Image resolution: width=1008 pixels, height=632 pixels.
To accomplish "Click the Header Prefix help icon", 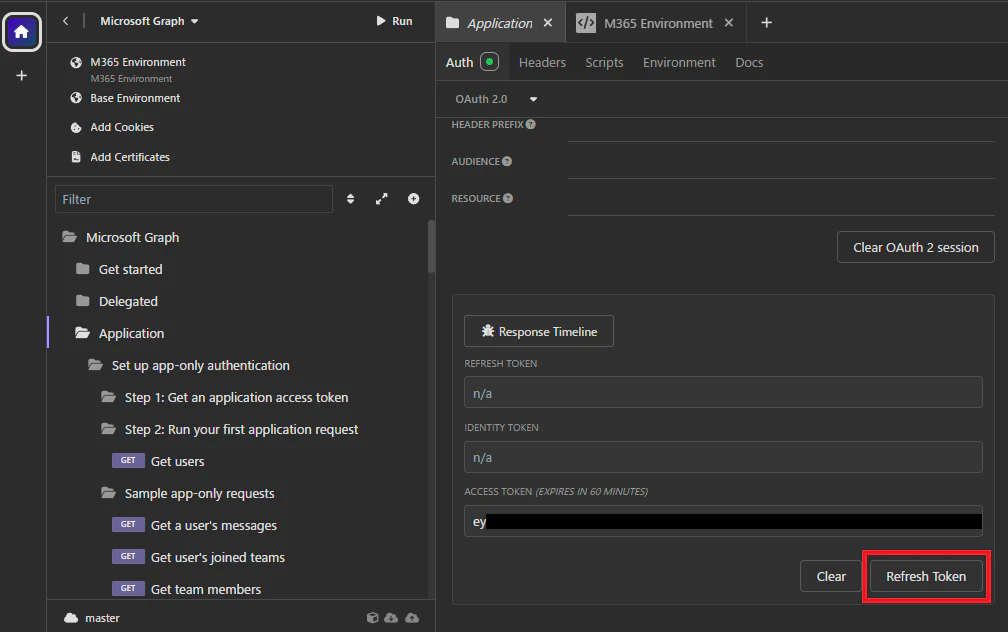I will [x=530, y=125].
